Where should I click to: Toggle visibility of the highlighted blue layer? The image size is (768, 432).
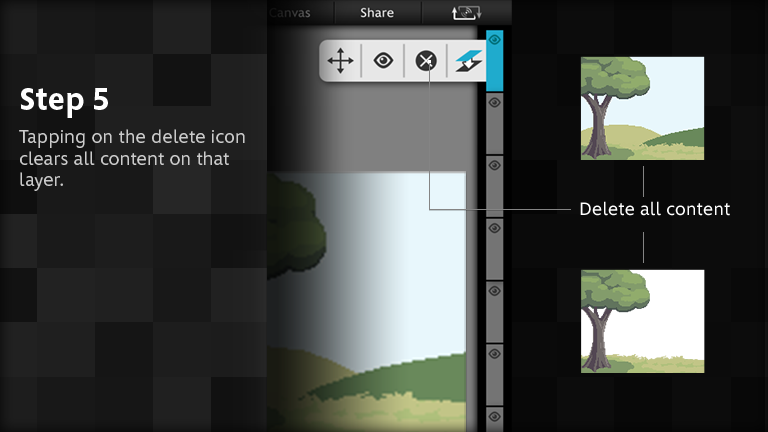point(495,40)
